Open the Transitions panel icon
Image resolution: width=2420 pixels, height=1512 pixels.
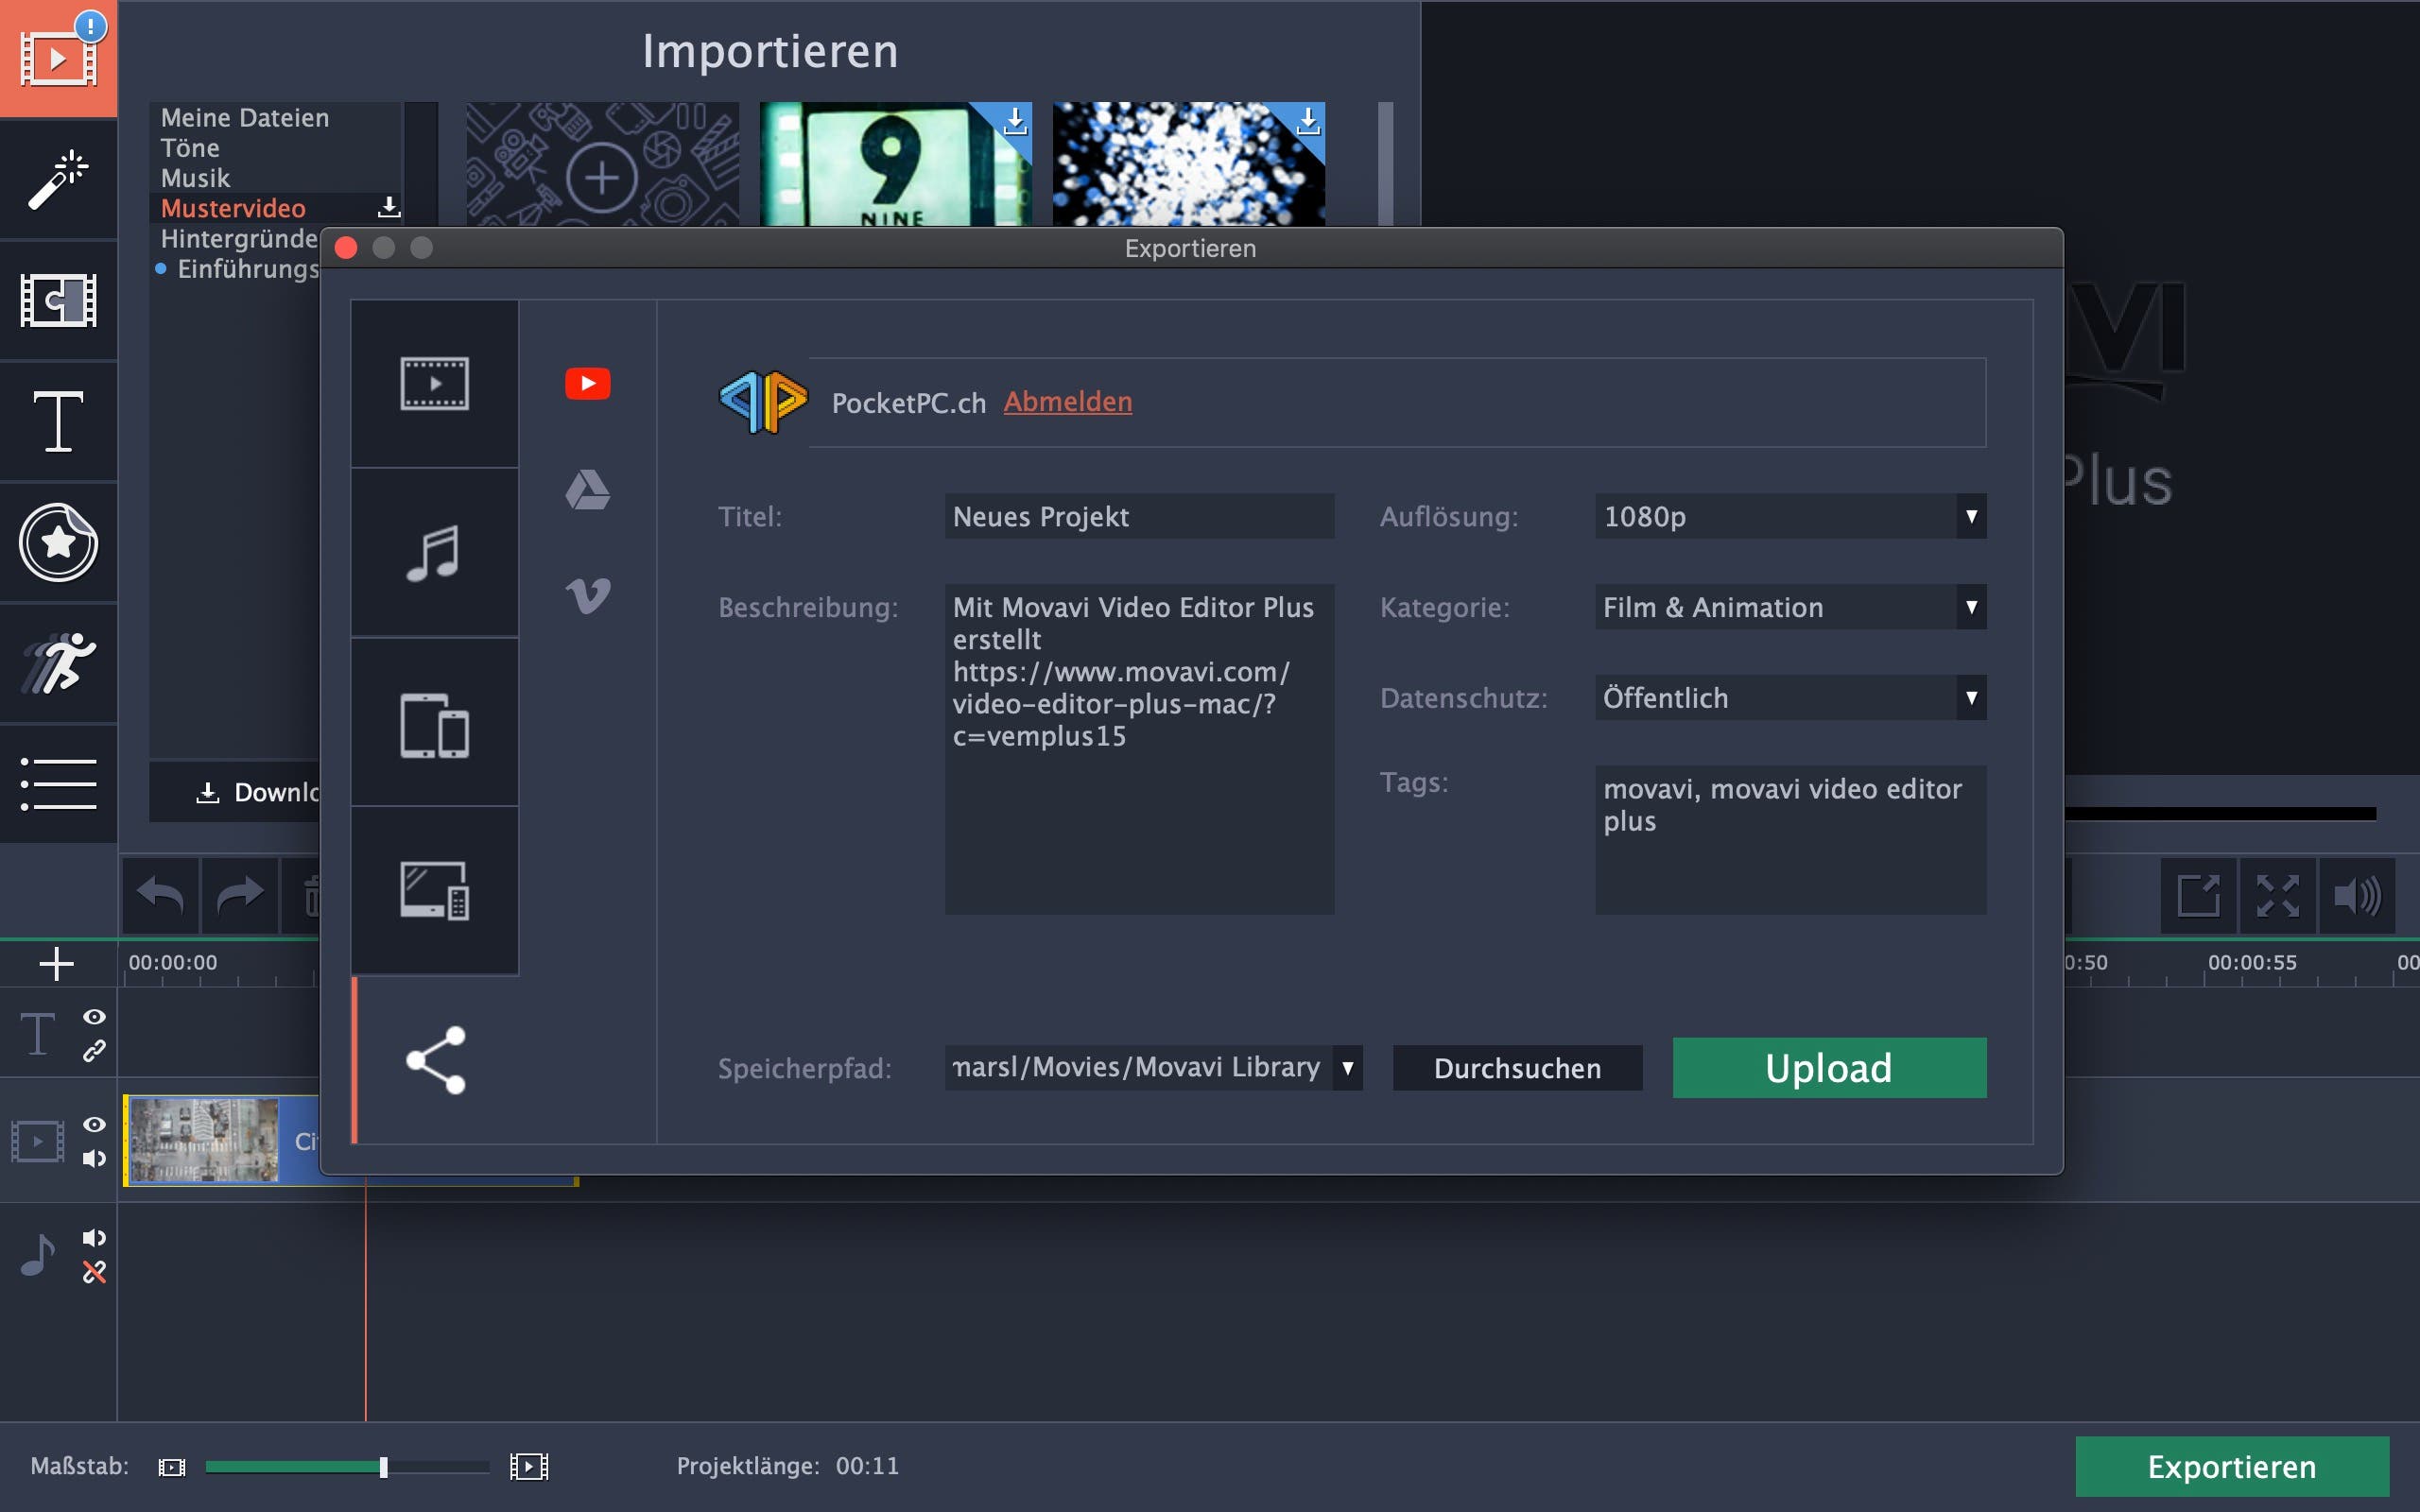58,300
